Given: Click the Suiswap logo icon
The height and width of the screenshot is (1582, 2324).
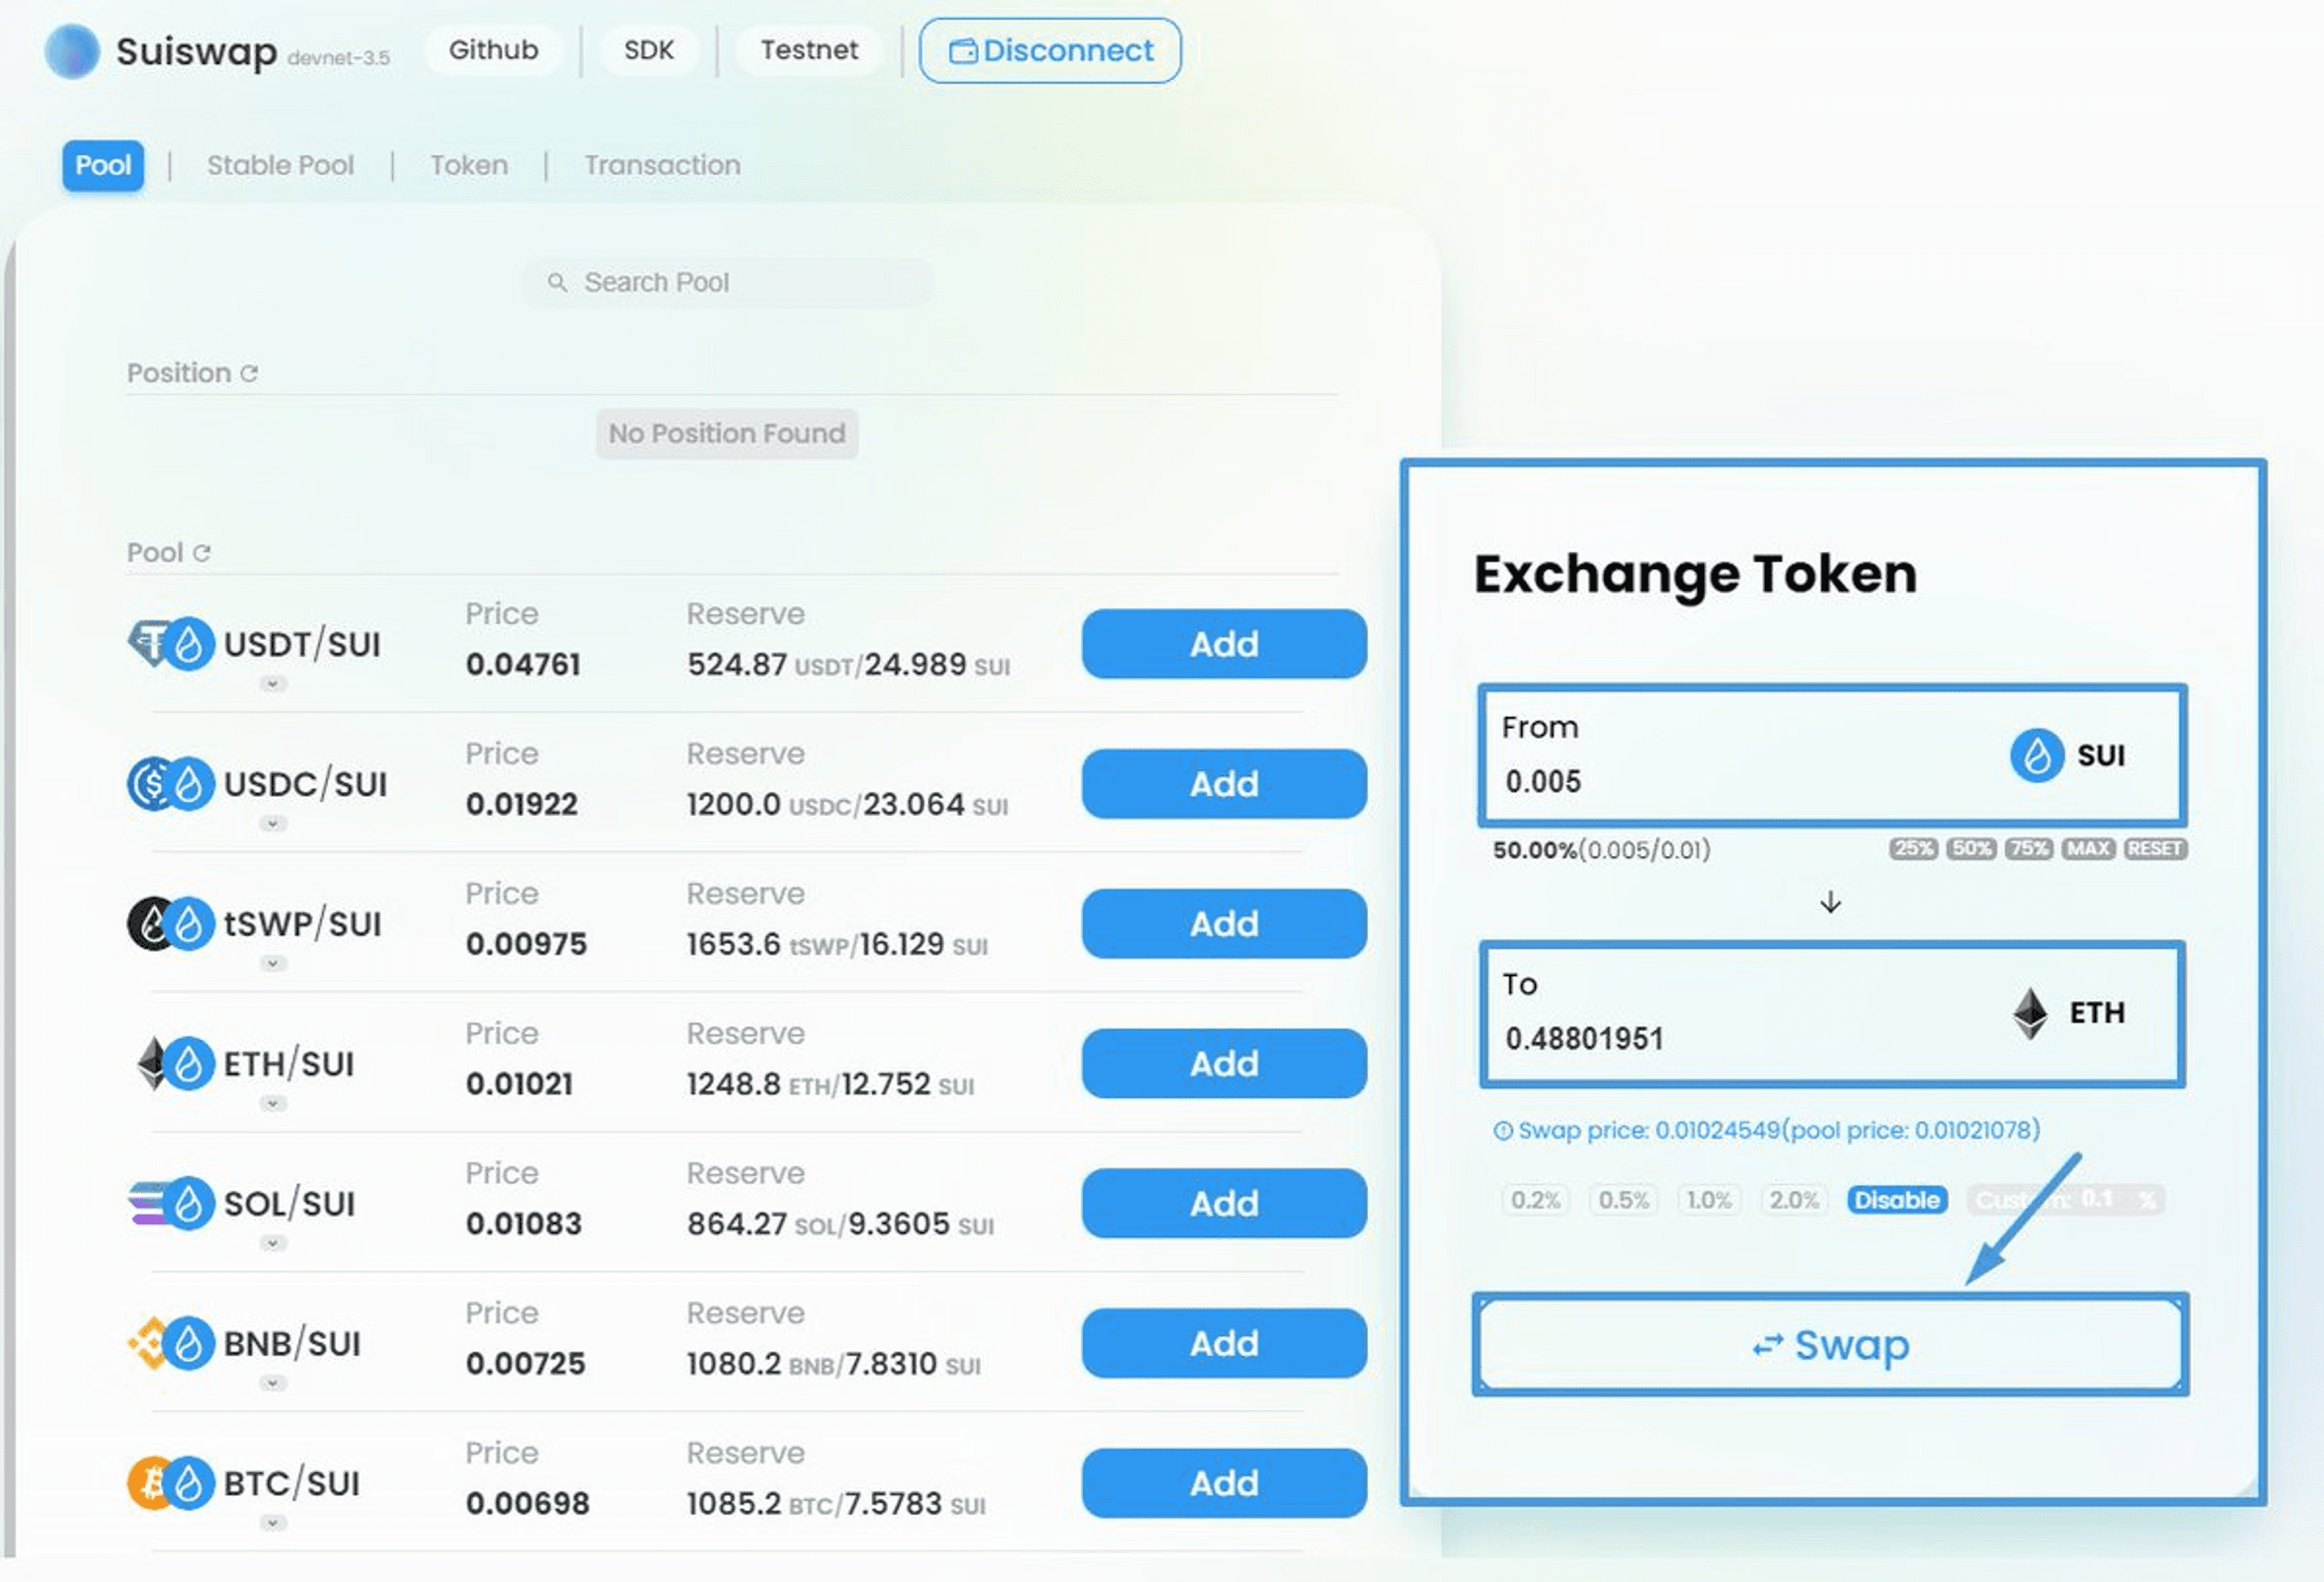Looking at the screenshot, I should coord(72,51).
